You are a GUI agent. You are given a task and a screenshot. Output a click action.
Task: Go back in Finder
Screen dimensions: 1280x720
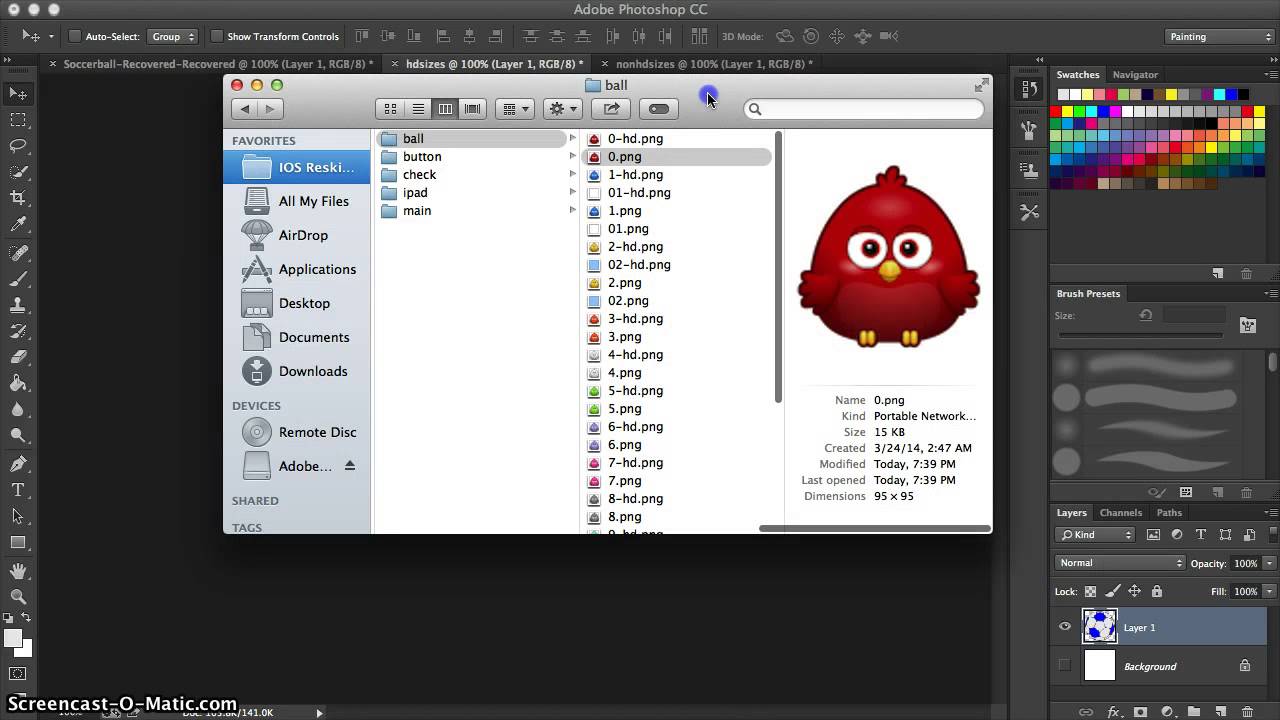tap(245, 109)
